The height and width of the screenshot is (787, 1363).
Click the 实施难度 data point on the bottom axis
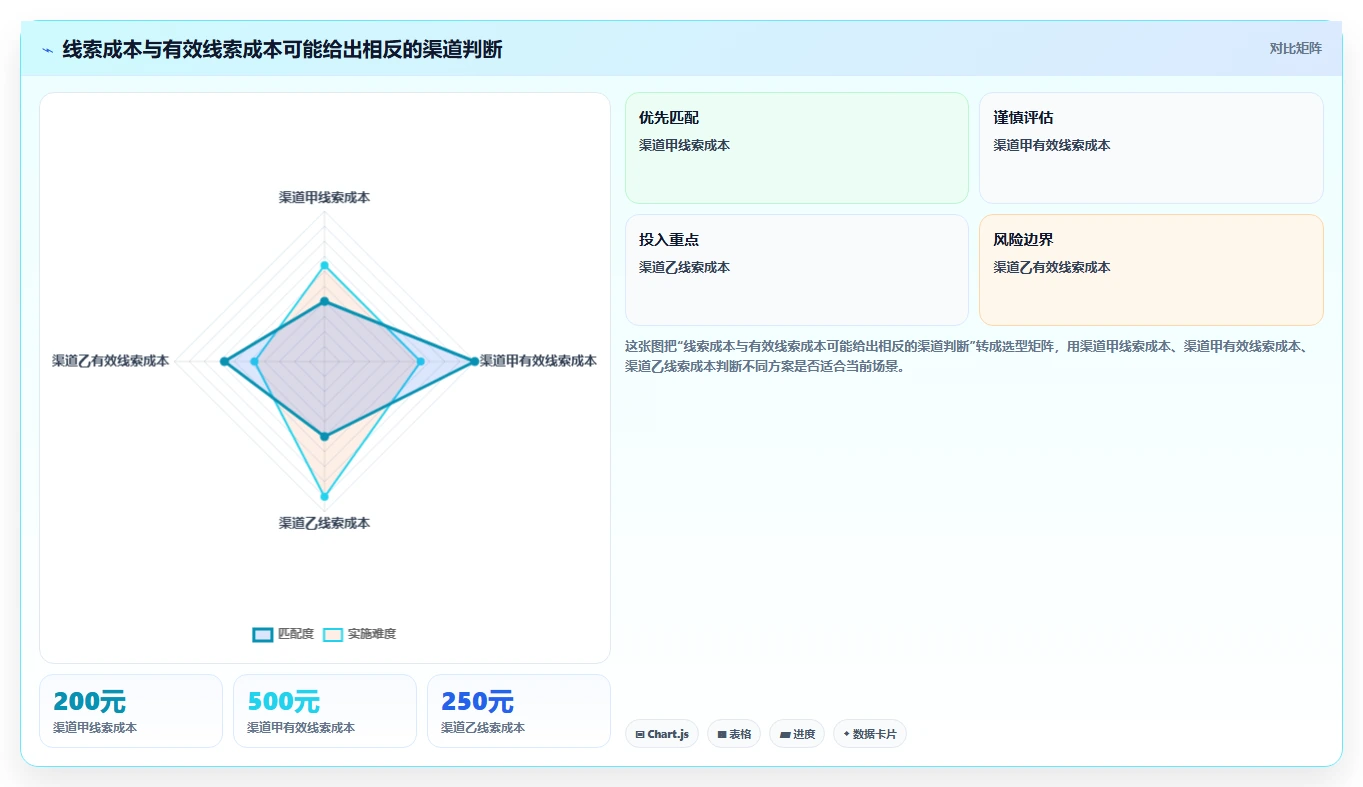point(324,496)
